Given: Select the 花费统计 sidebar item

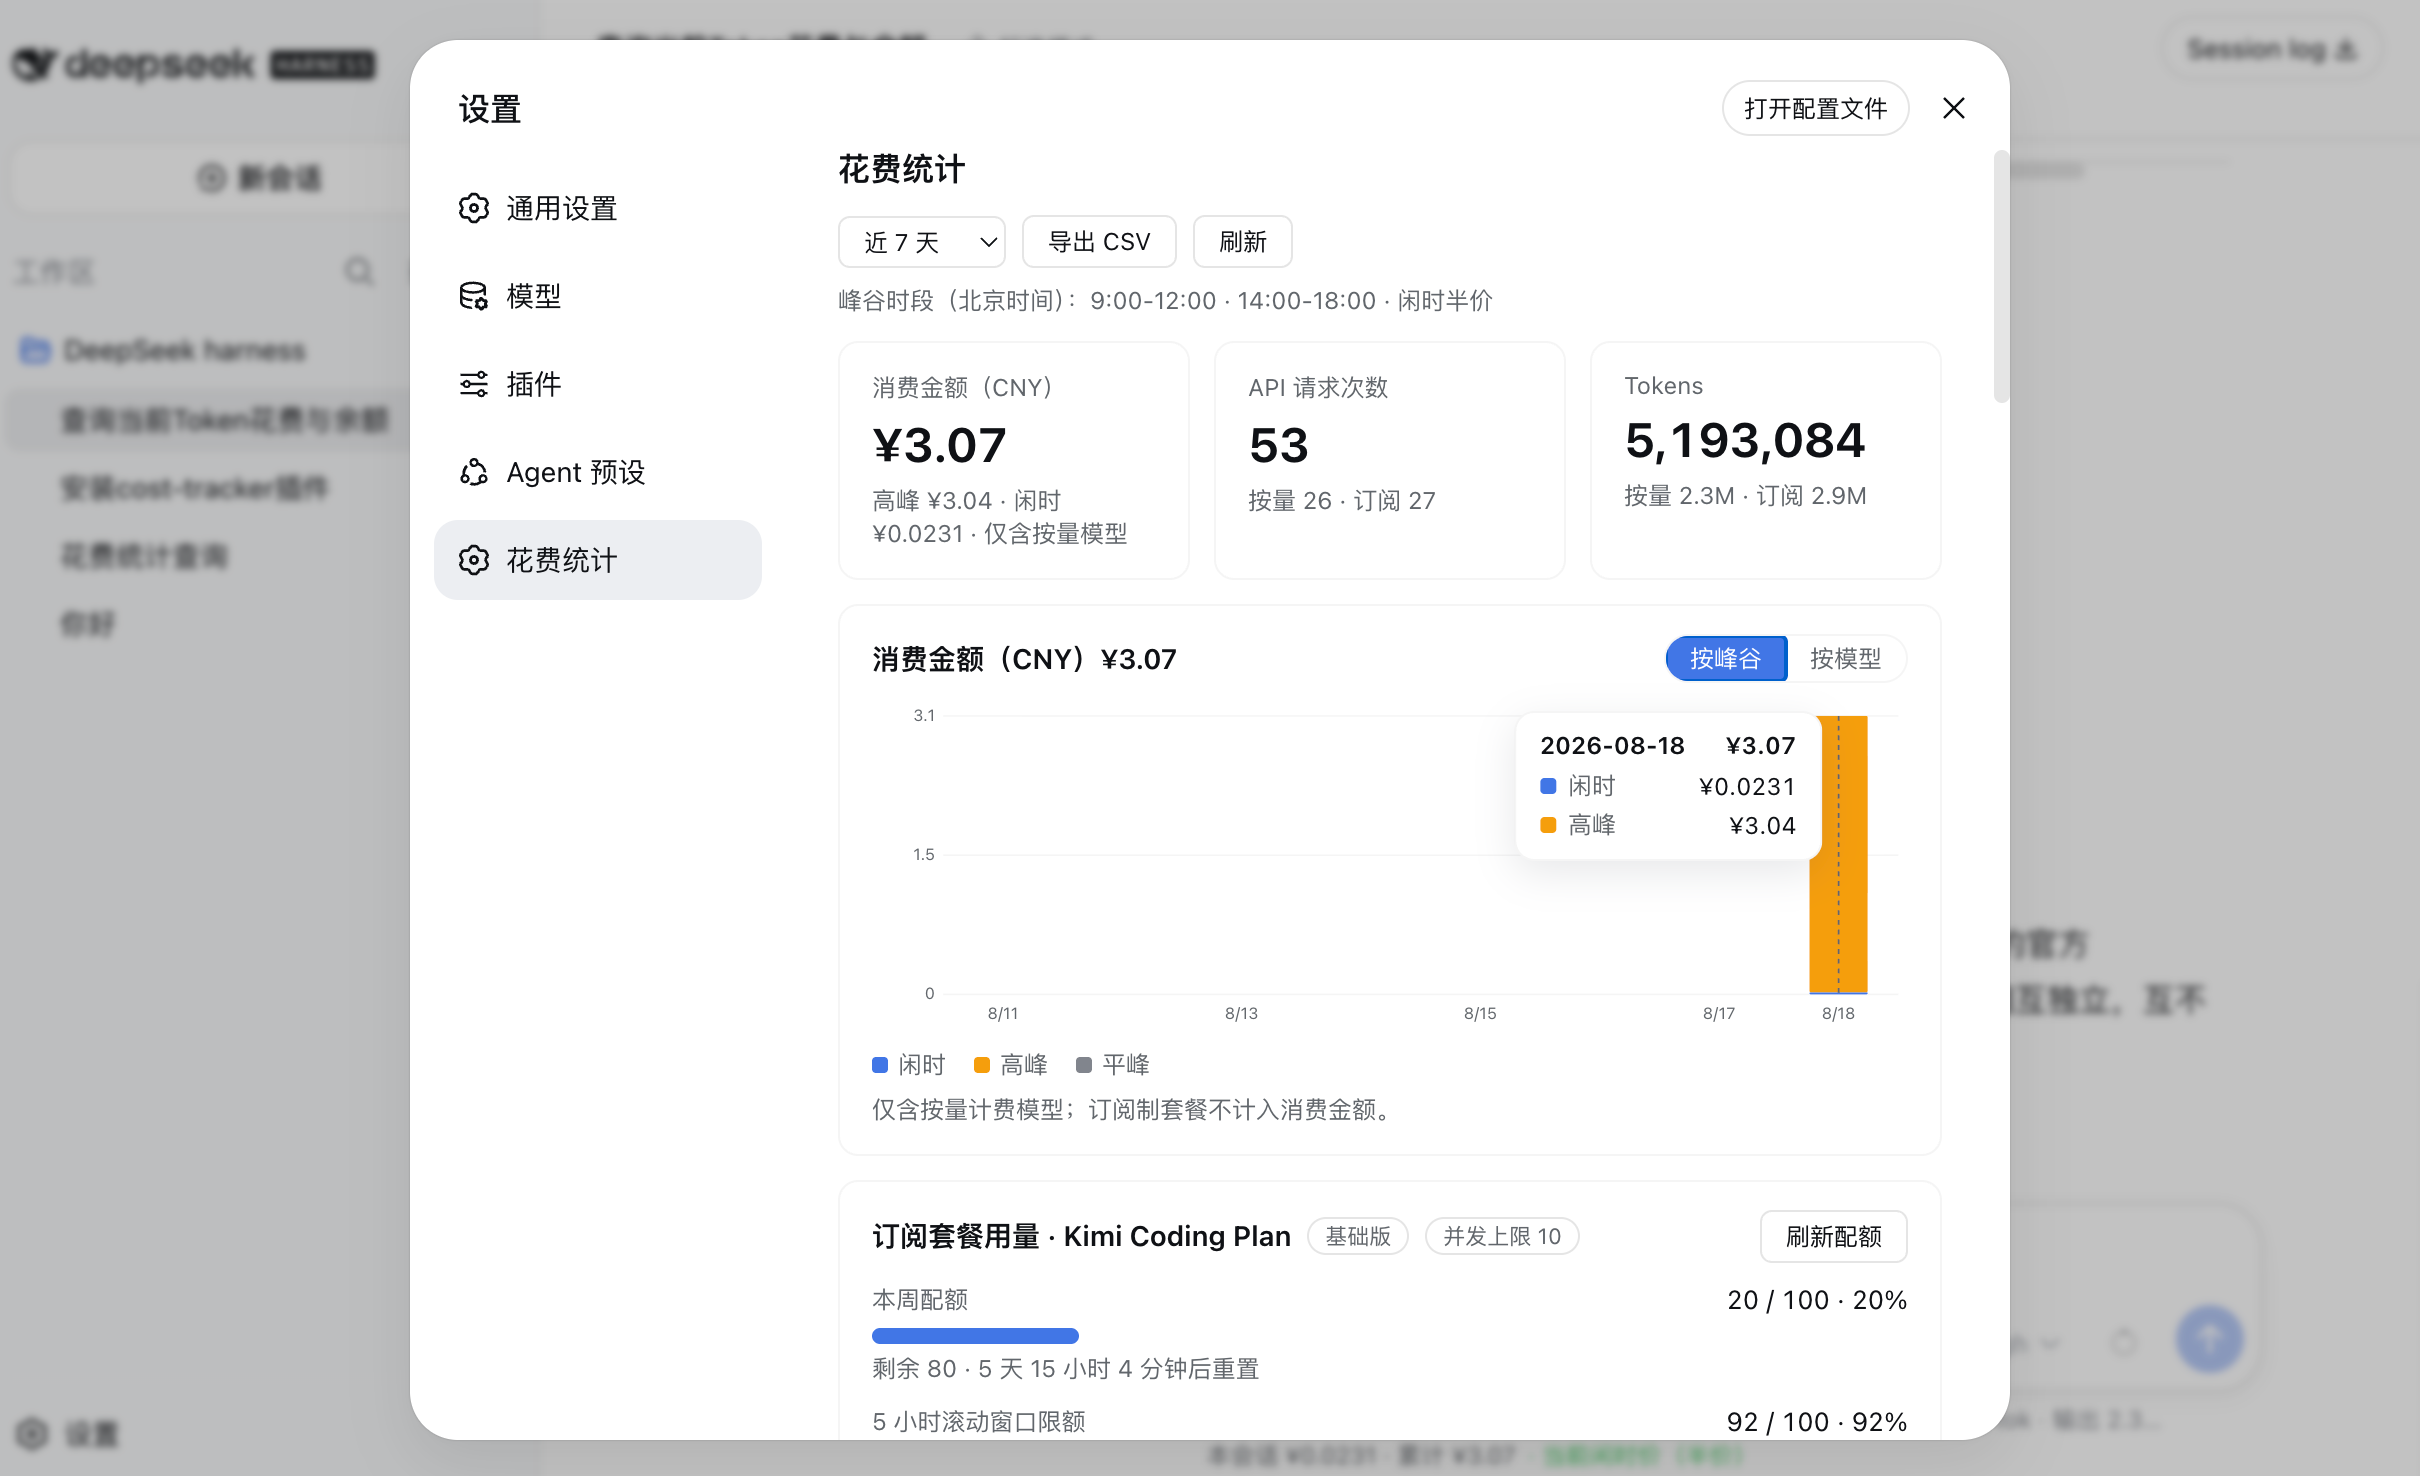Looking at the screenshot, I should click(x=597, y=560).
